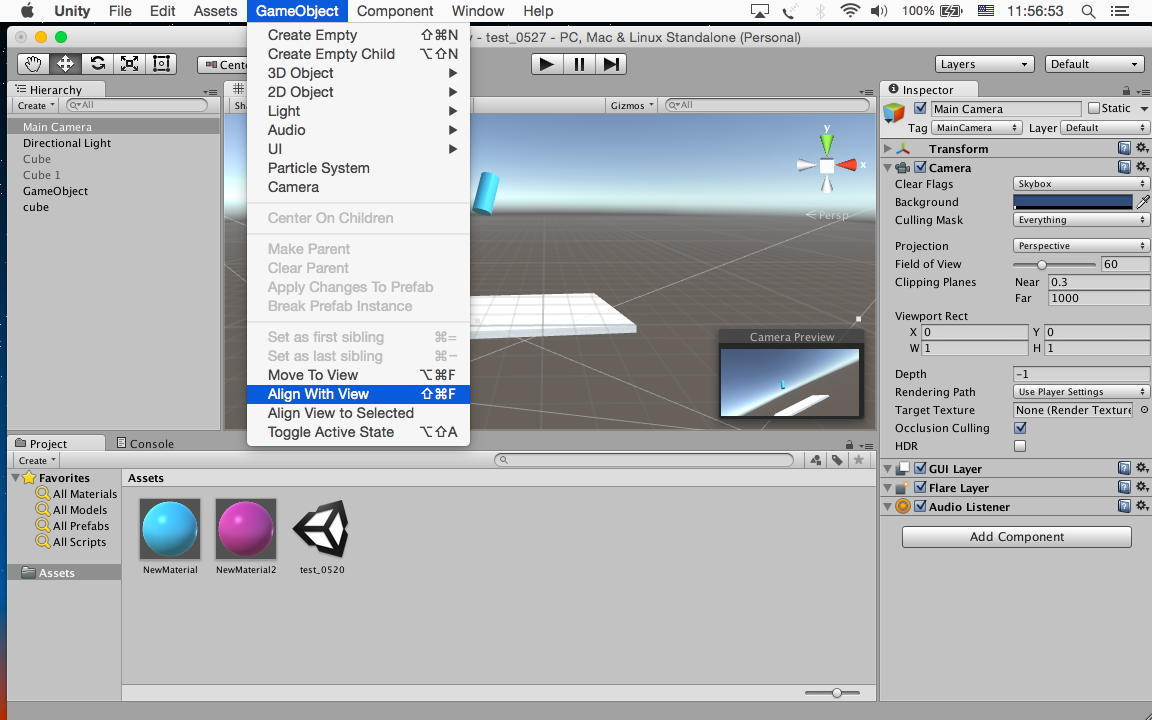Select Directional Light in Hierarchy

click(67, 143)
